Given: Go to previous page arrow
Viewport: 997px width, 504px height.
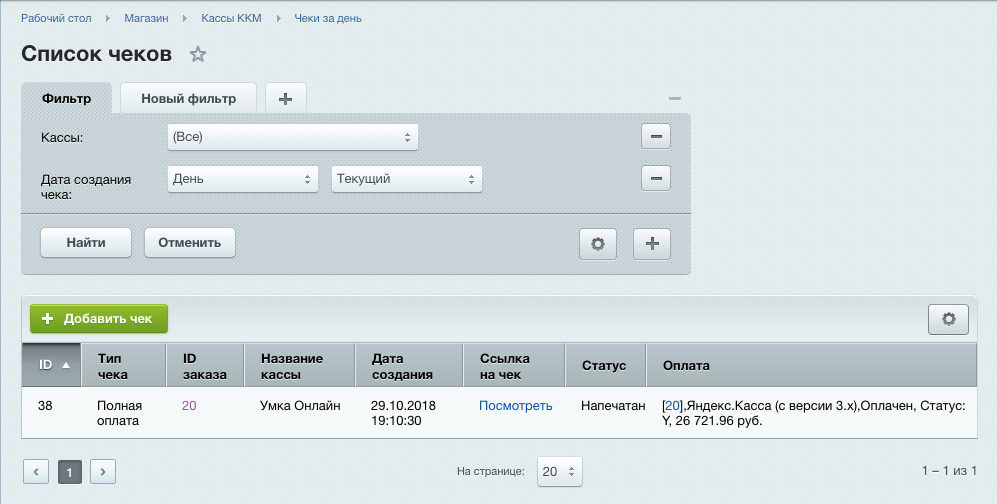Looking at the screenshot, I should pyautogui.click(x=36, y=471).
